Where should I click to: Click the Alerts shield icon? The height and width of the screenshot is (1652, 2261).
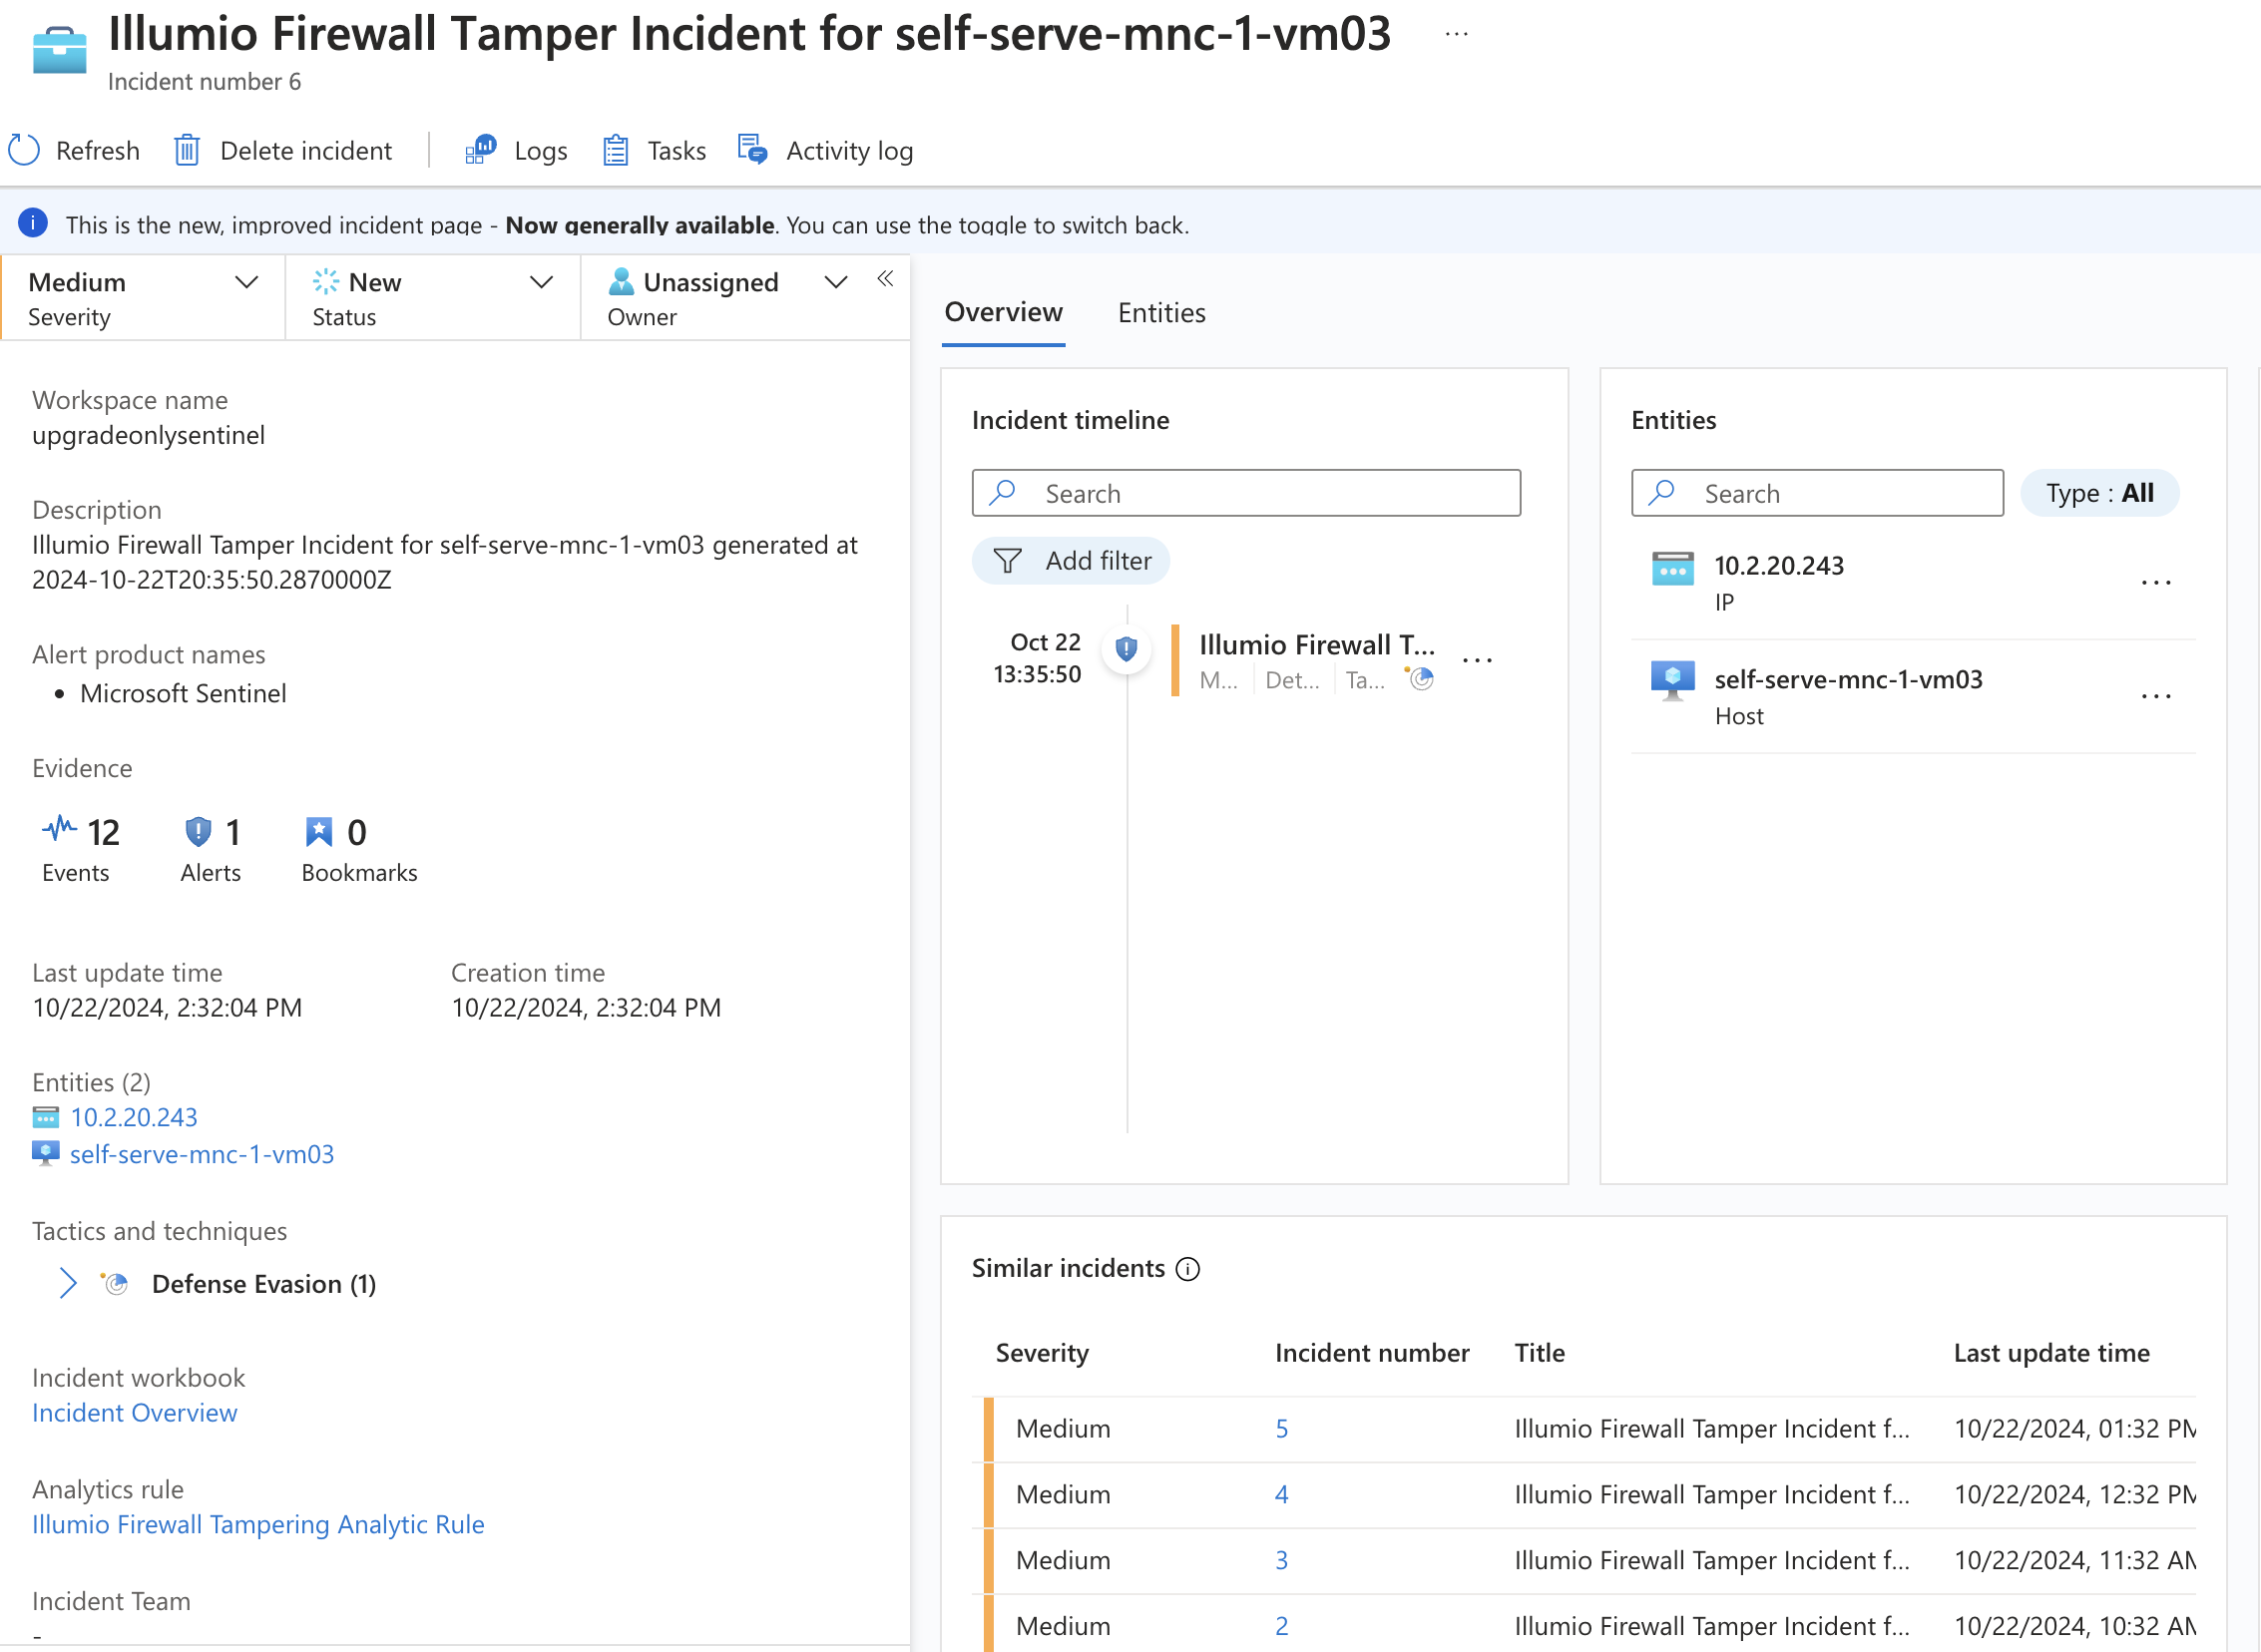198,832
